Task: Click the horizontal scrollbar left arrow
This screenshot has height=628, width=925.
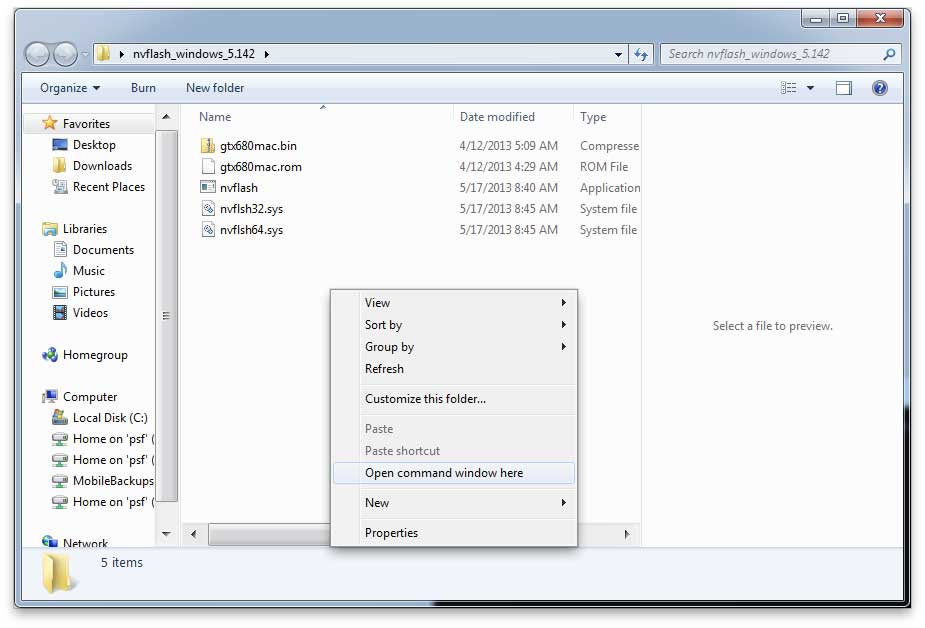Action: coord(193,534)
